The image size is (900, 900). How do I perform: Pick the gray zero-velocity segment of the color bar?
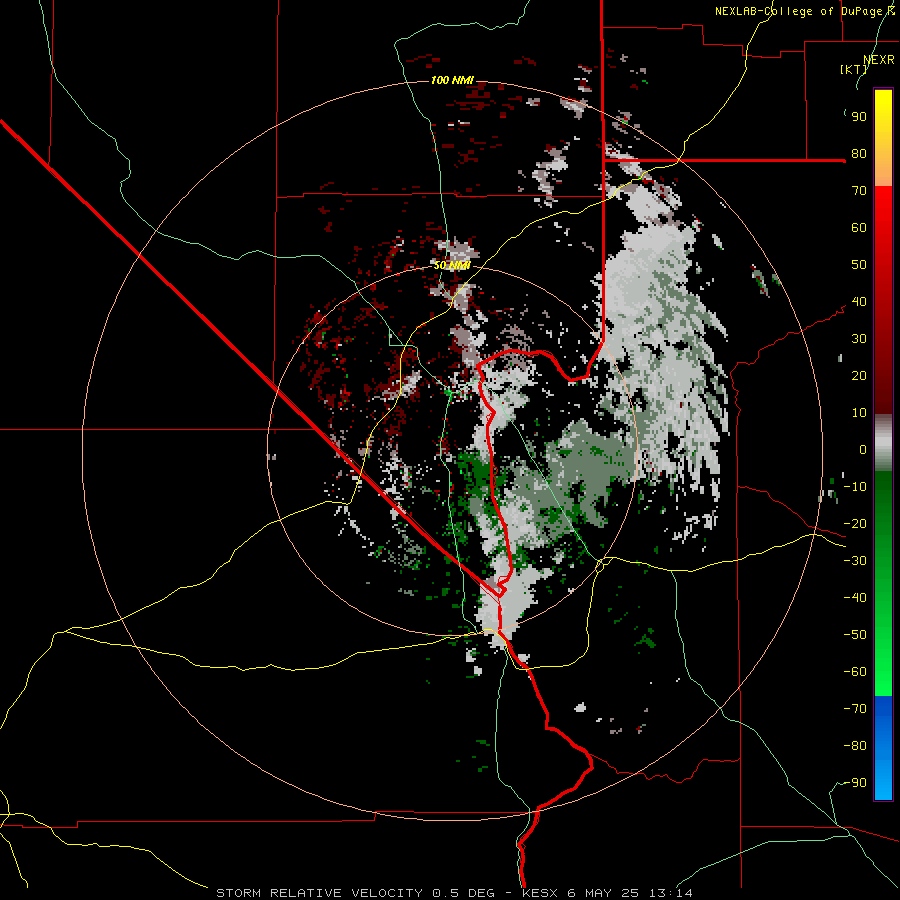click(883, 443)
